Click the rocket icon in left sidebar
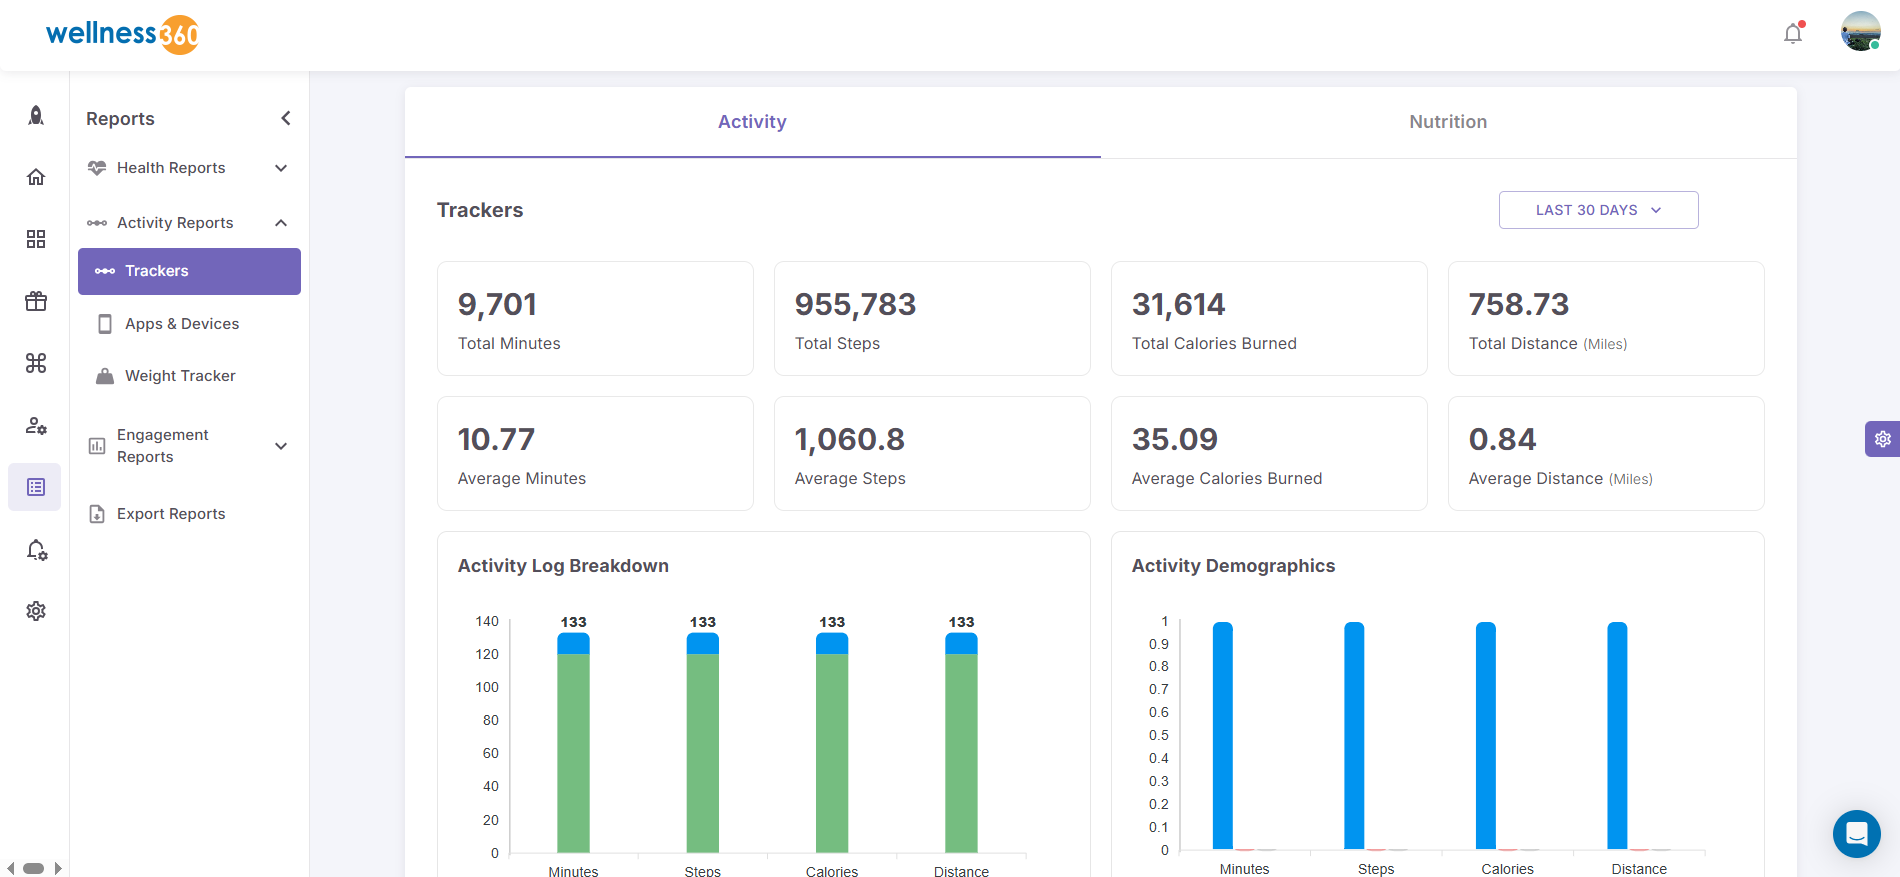 (x=36, y=116)
